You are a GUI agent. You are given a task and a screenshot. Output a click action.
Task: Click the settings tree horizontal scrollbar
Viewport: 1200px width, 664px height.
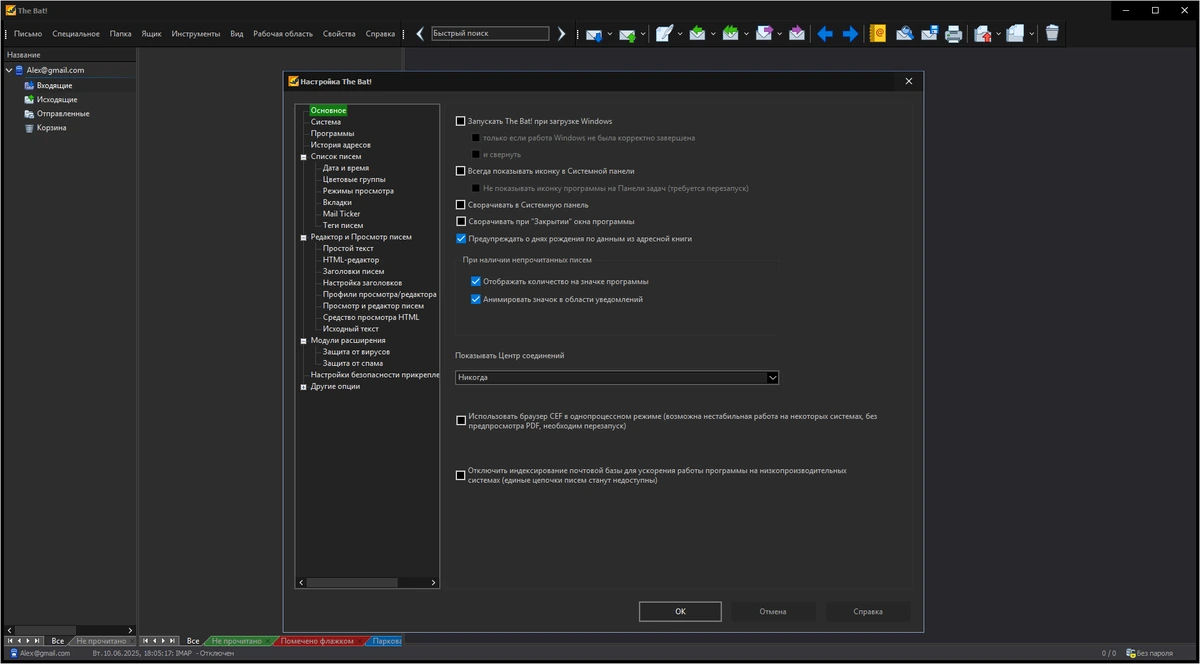[368, 582]
